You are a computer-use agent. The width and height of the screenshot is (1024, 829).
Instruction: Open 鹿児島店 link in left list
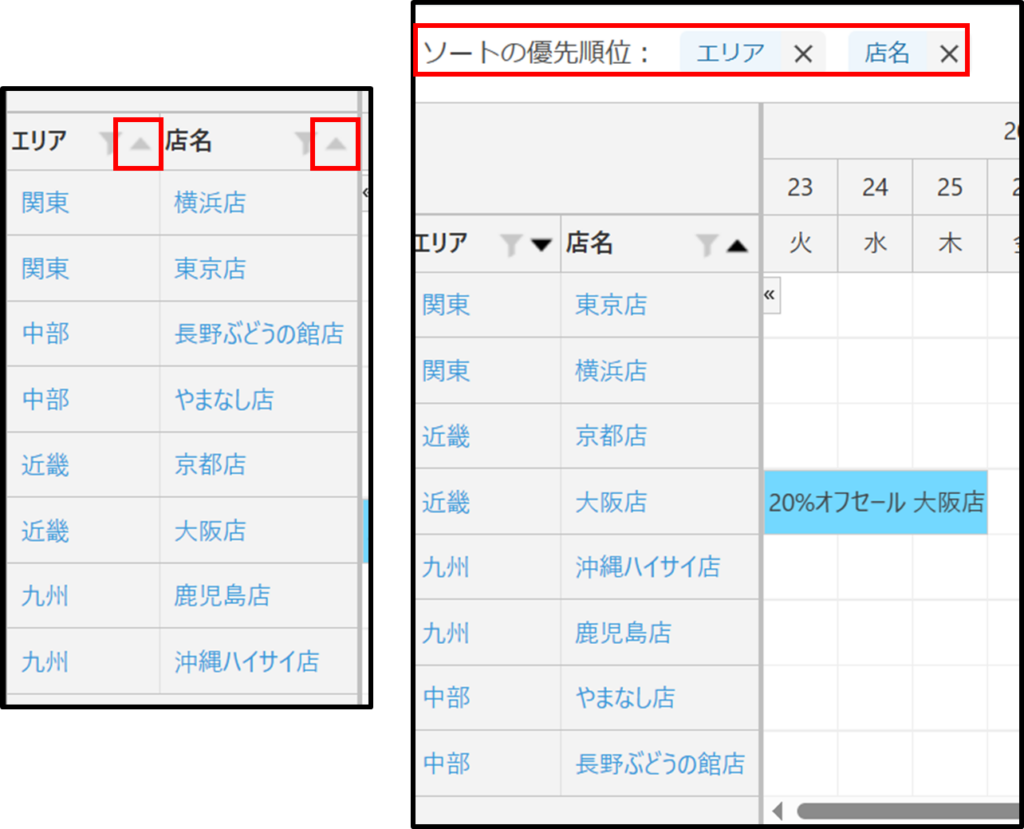point(222,596)
